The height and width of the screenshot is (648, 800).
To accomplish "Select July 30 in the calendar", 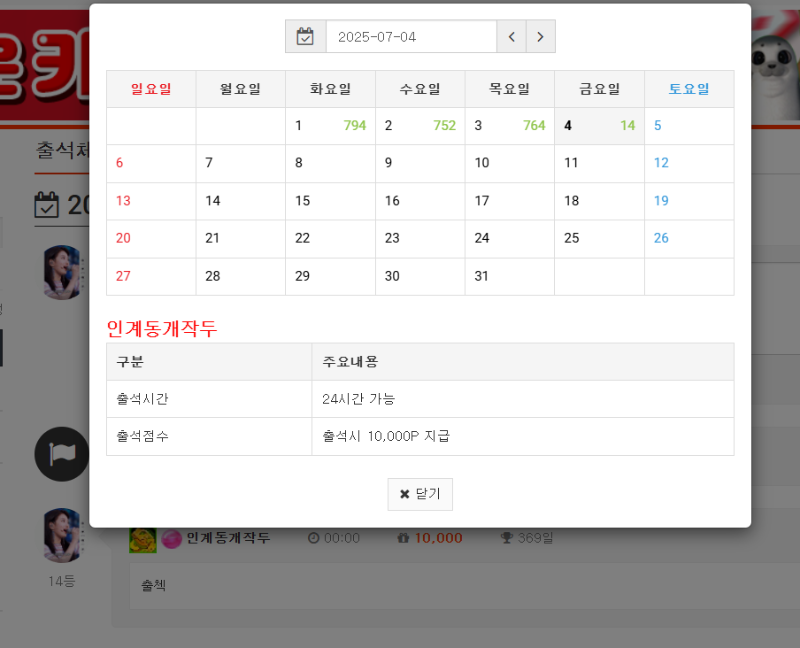I will (x=420, y=277).
